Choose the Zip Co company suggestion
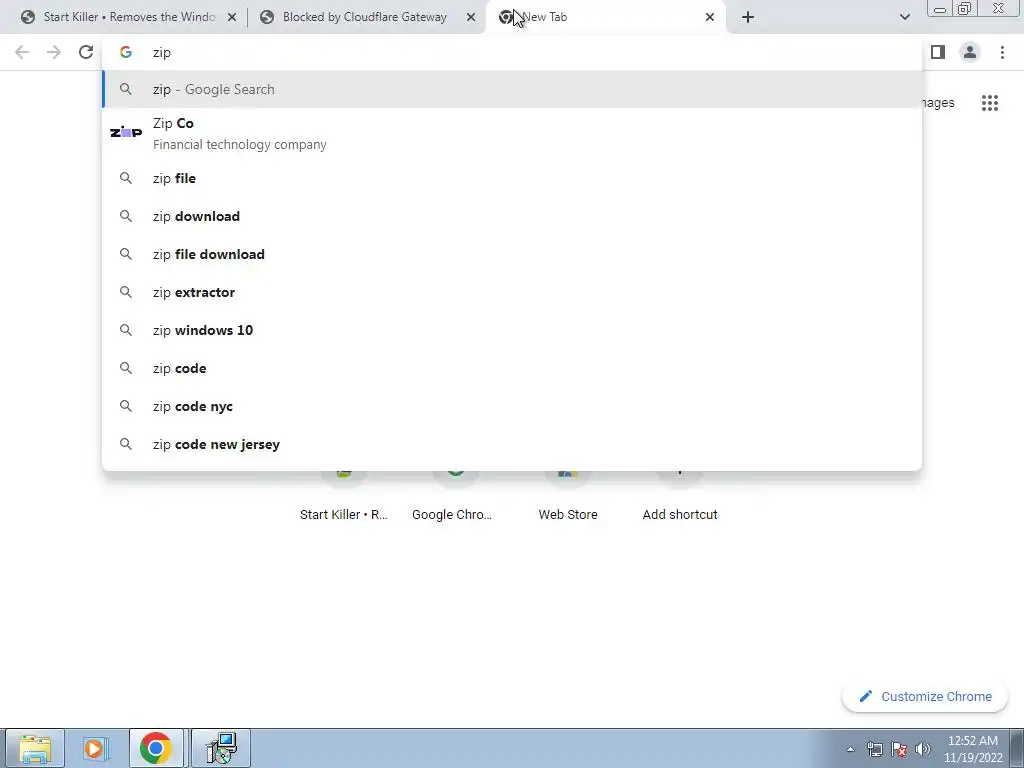Viewport: 1024px width, 768px height. pos(512,133)
